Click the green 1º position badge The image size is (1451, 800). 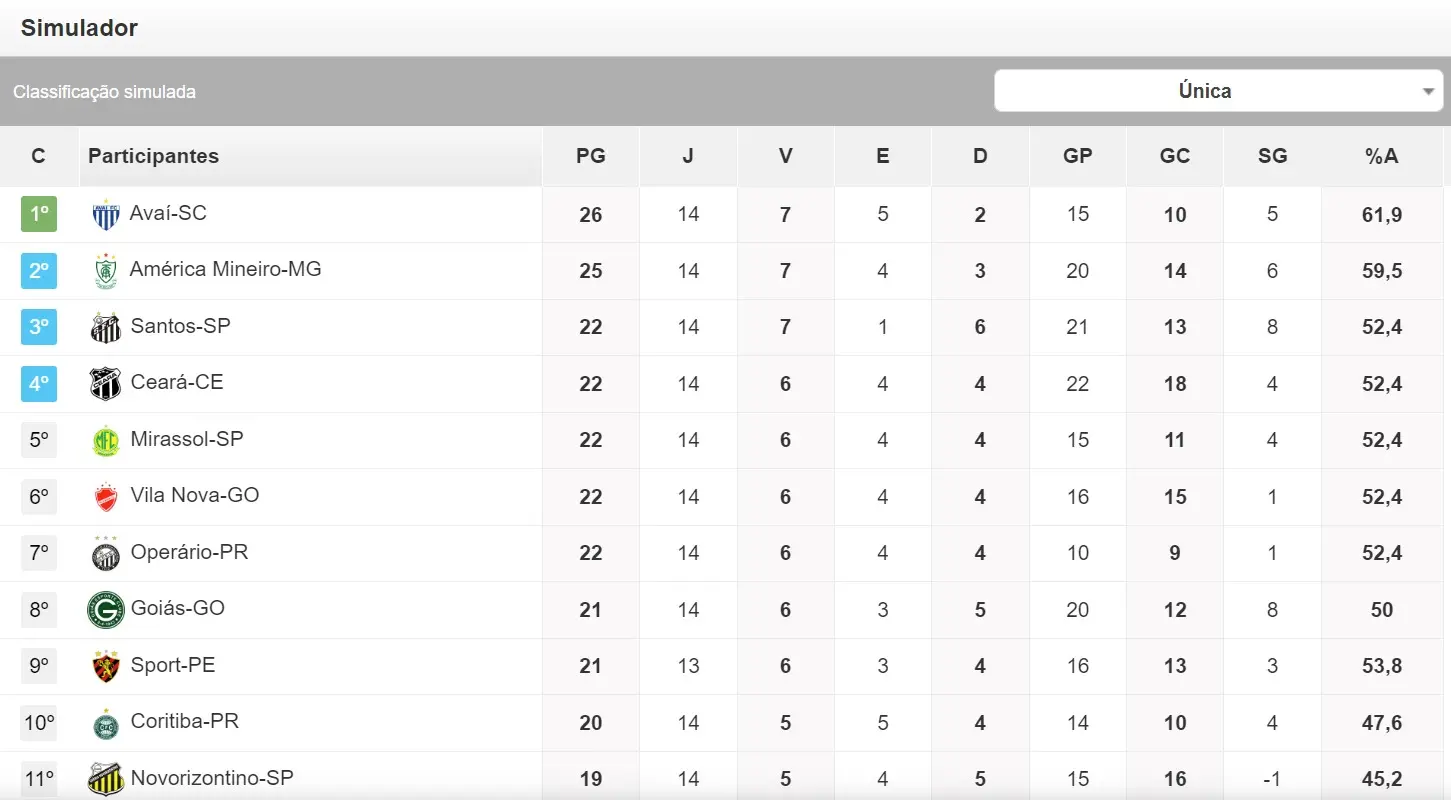pyautogui.click(x=39, y=214)
